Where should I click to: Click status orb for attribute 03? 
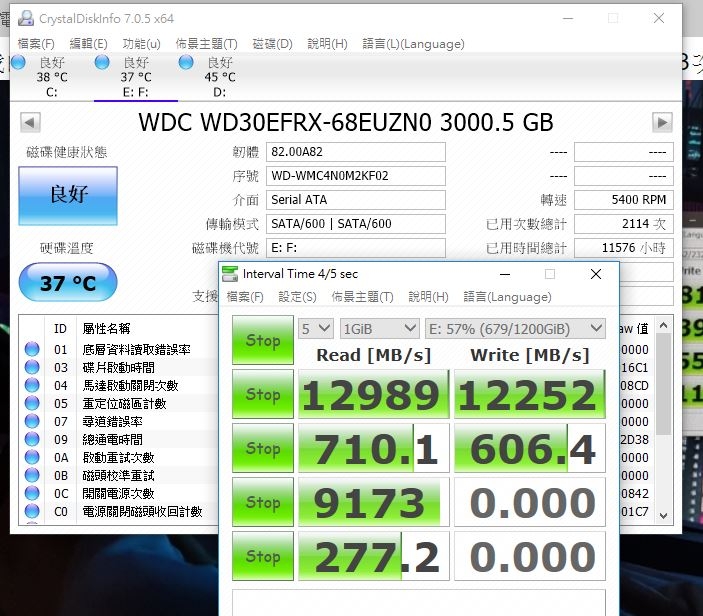click(x=32, y=367)
